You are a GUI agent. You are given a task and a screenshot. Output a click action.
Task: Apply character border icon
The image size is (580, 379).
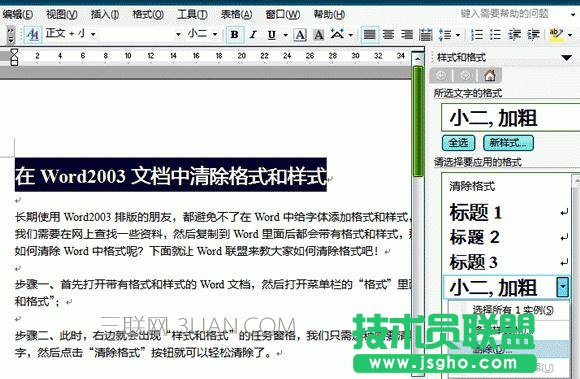tap(300, 35)
